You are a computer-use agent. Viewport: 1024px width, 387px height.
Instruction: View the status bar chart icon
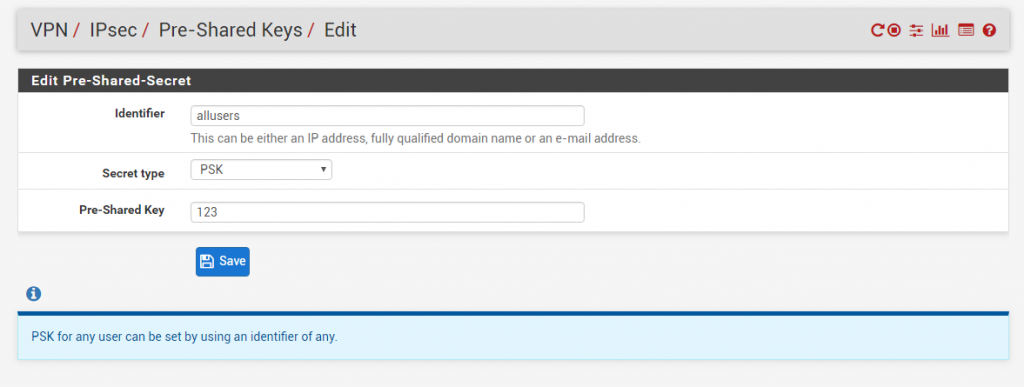940,30
